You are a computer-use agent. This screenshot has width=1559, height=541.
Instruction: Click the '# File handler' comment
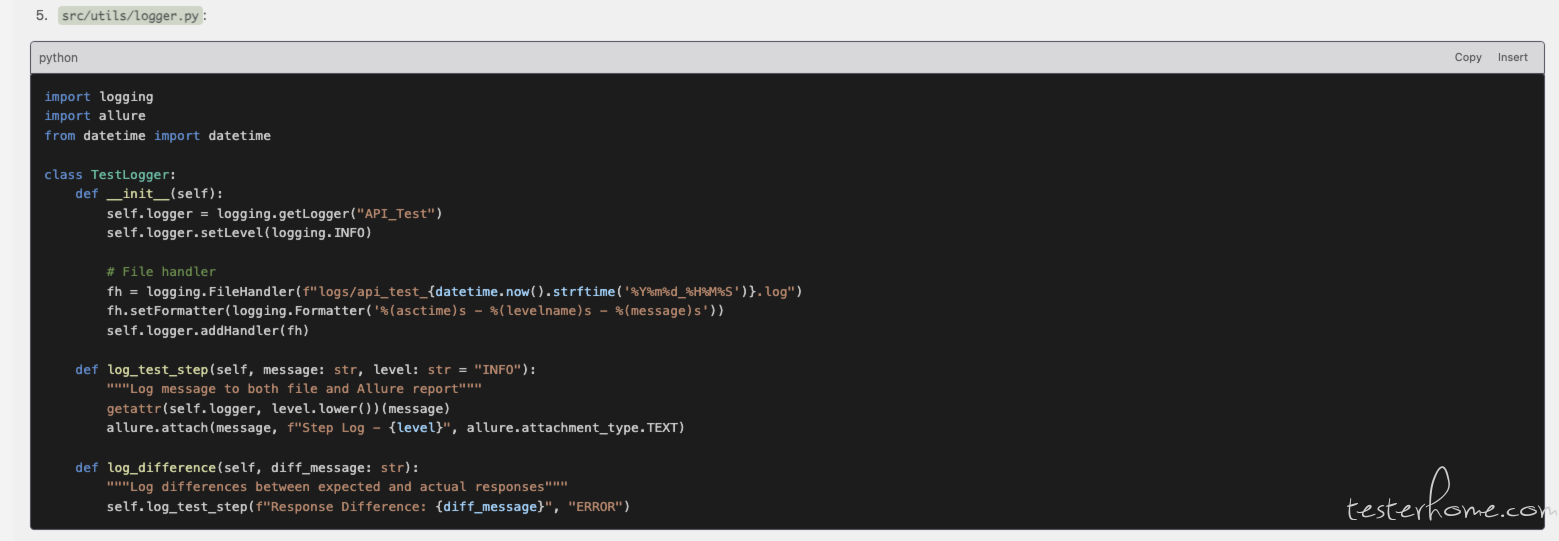[161, 272]
